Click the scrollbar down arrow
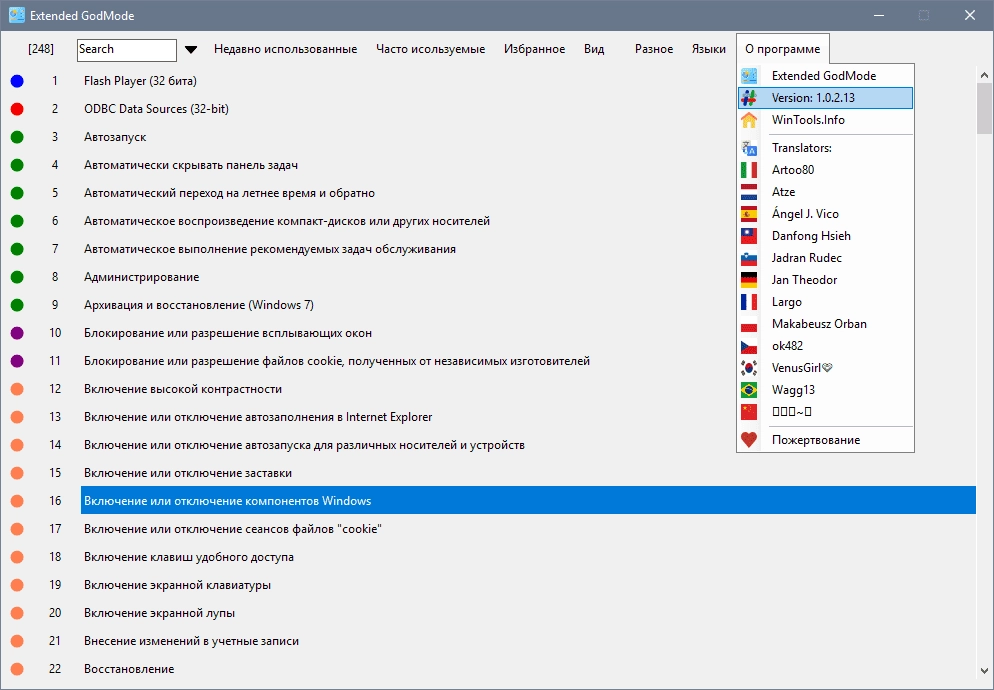 pos(984,670)
